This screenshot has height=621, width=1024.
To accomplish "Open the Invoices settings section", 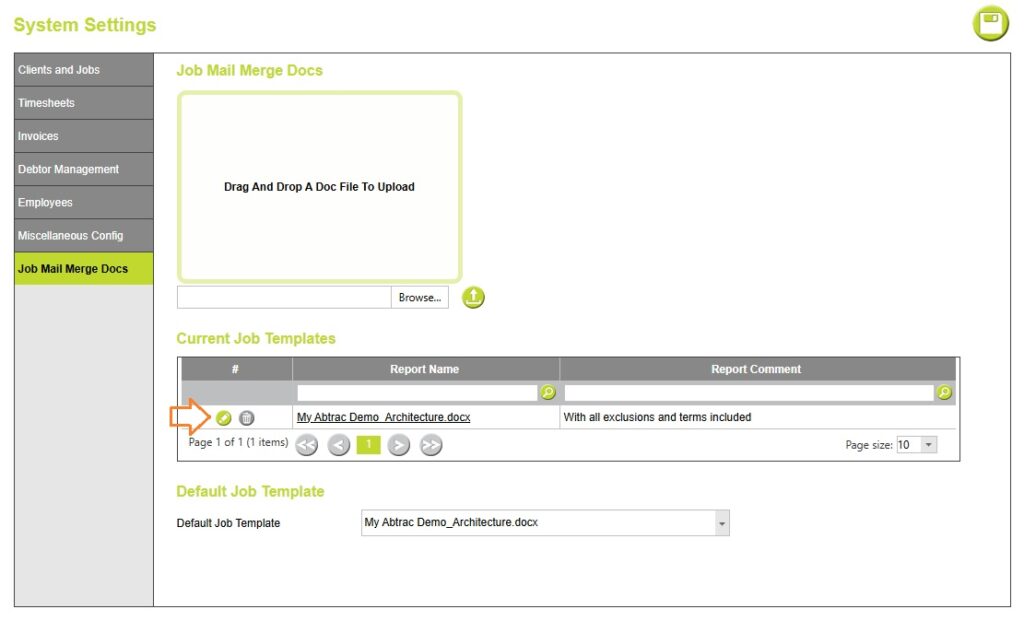I will point(84,136).
